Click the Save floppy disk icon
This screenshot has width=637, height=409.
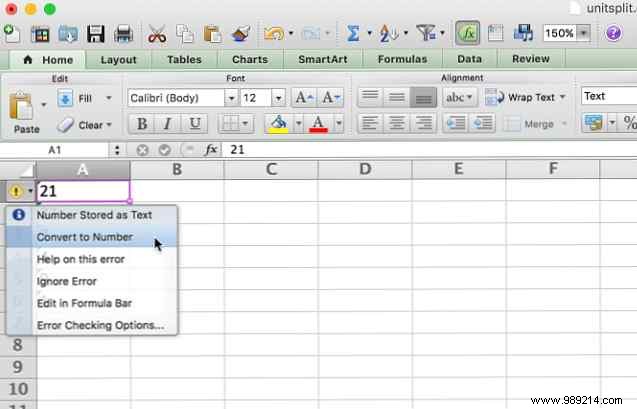coord(95,34)
